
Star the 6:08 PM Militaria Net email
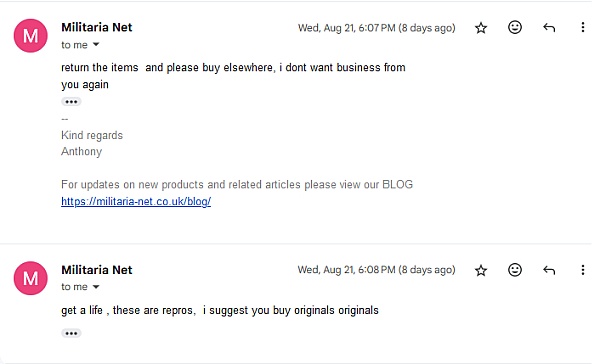(x=481, y=271)
